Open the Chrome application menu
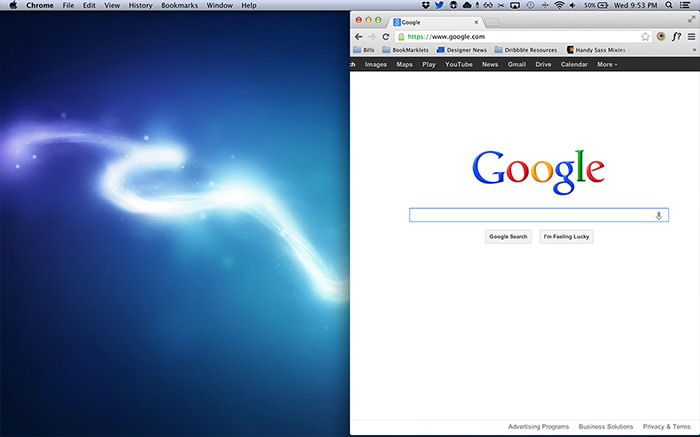The width and height of the screenshot is (700, 437). click(40, 5)
